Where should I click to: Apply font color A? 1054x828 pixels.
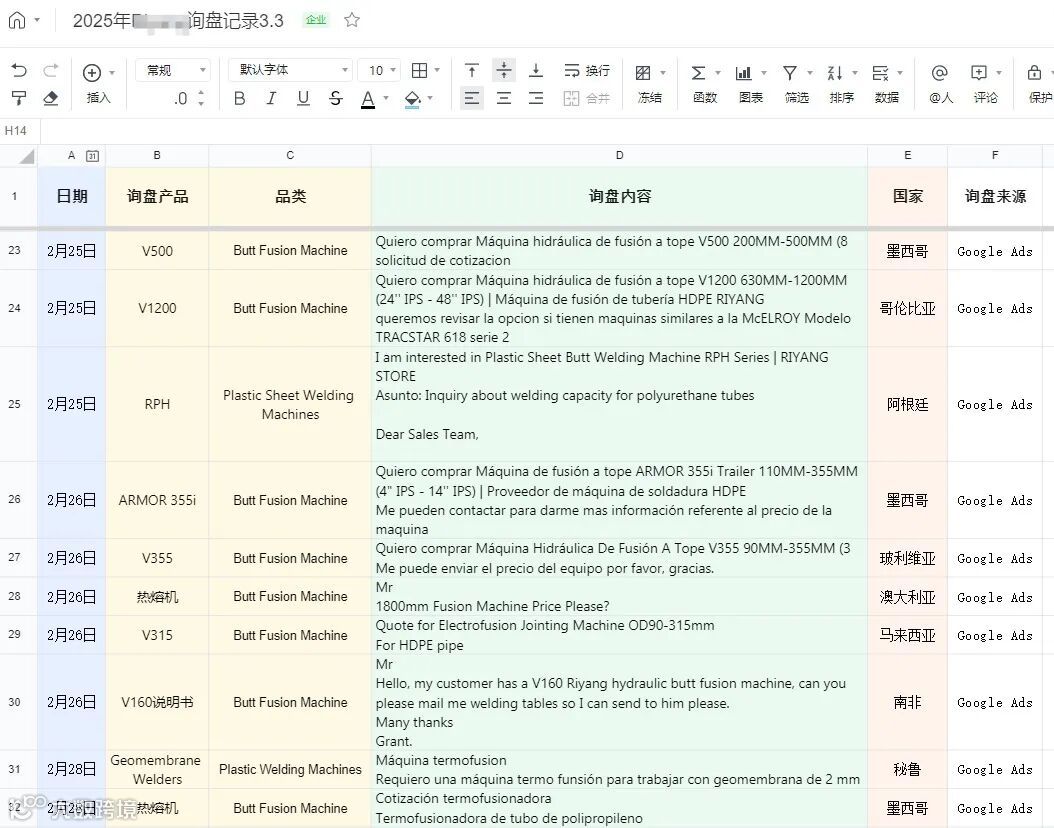click(368, 99)
